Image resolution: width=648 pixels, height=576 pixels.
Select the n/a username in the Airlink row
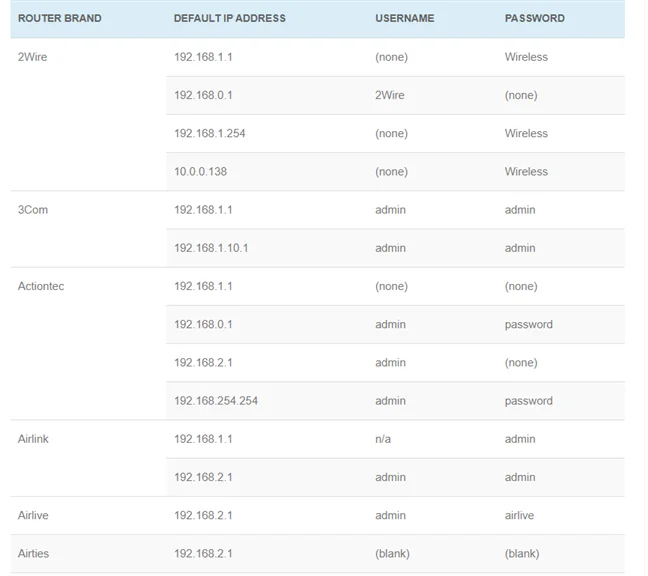pos(383,439)
